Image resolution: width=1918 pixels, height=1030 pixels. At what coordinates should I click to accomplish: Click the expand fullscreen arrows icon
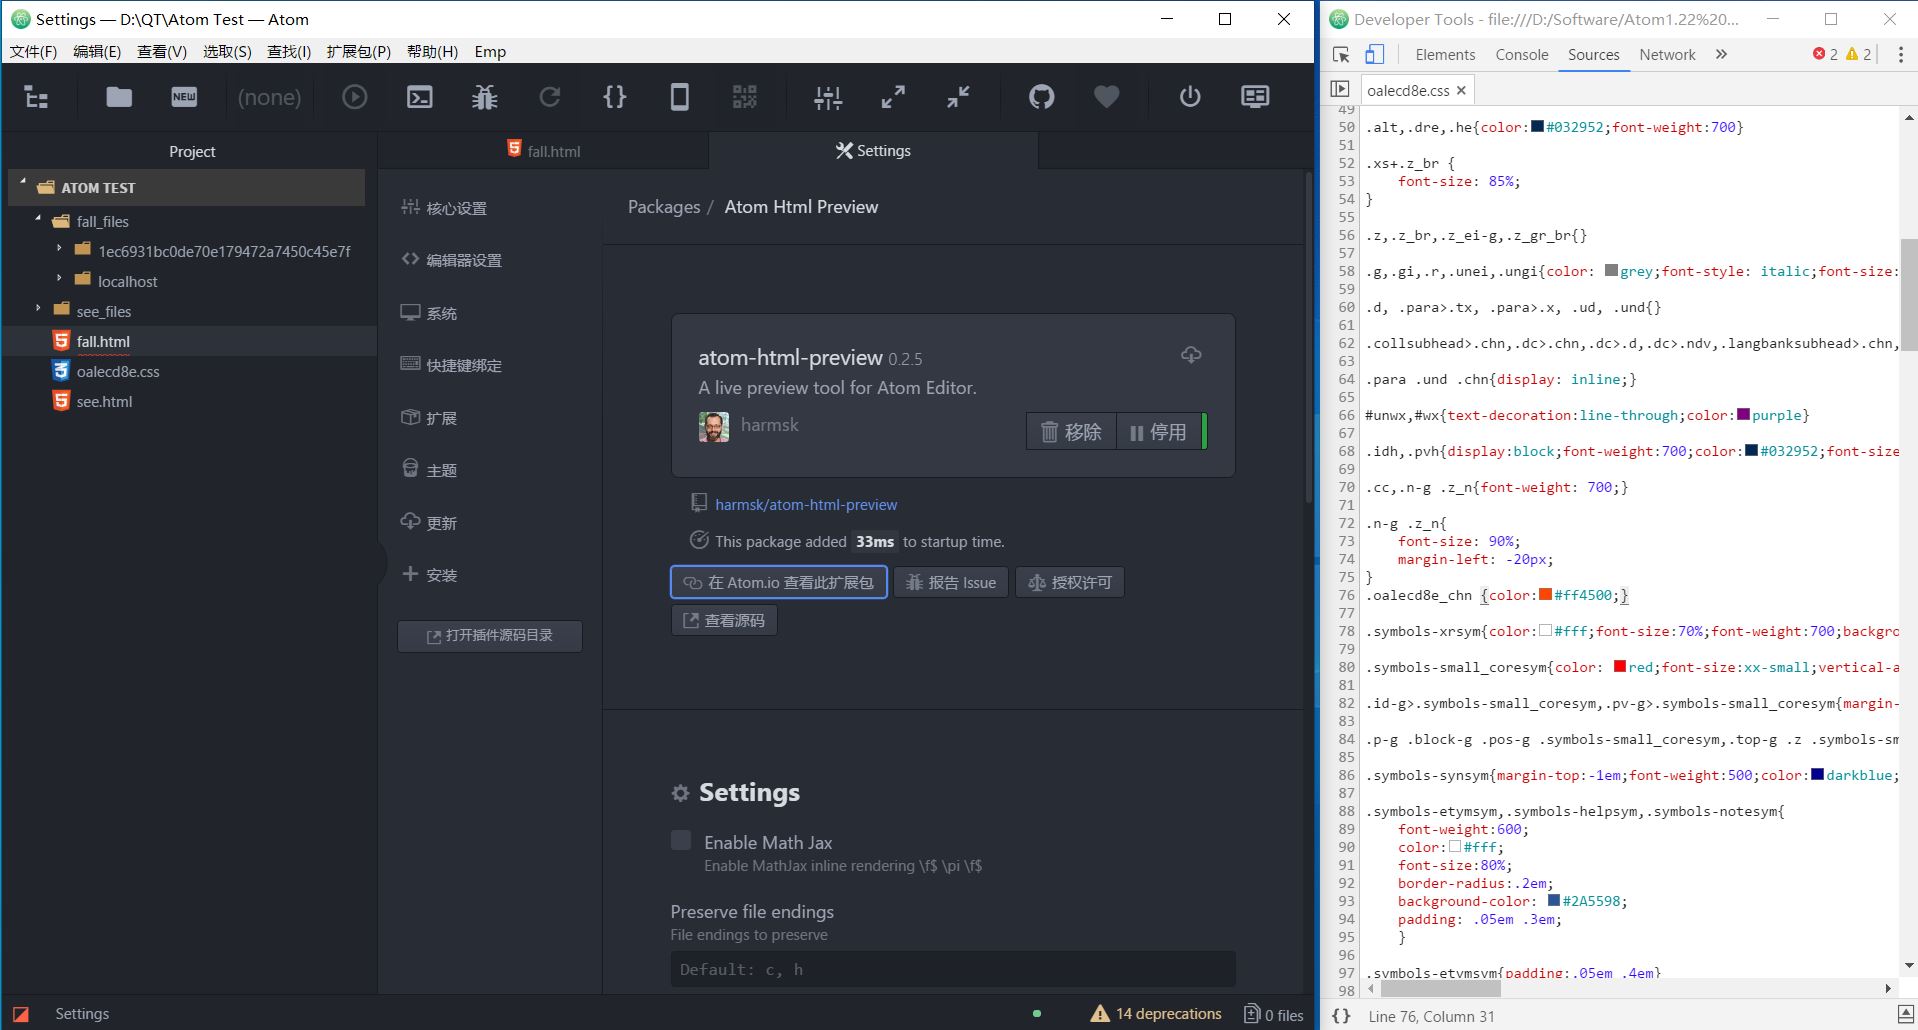pyautogui.click(x=893, y=97)
